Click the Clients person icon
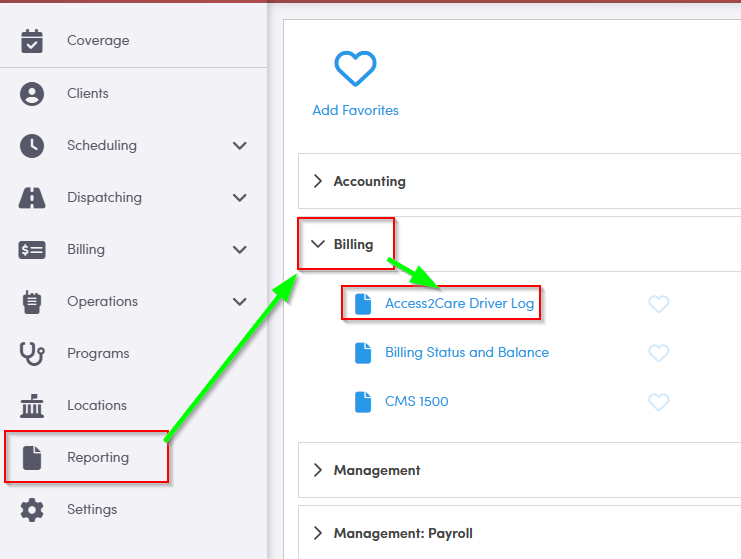Viewport: 741px width, 559px height. tap(32, 94)
